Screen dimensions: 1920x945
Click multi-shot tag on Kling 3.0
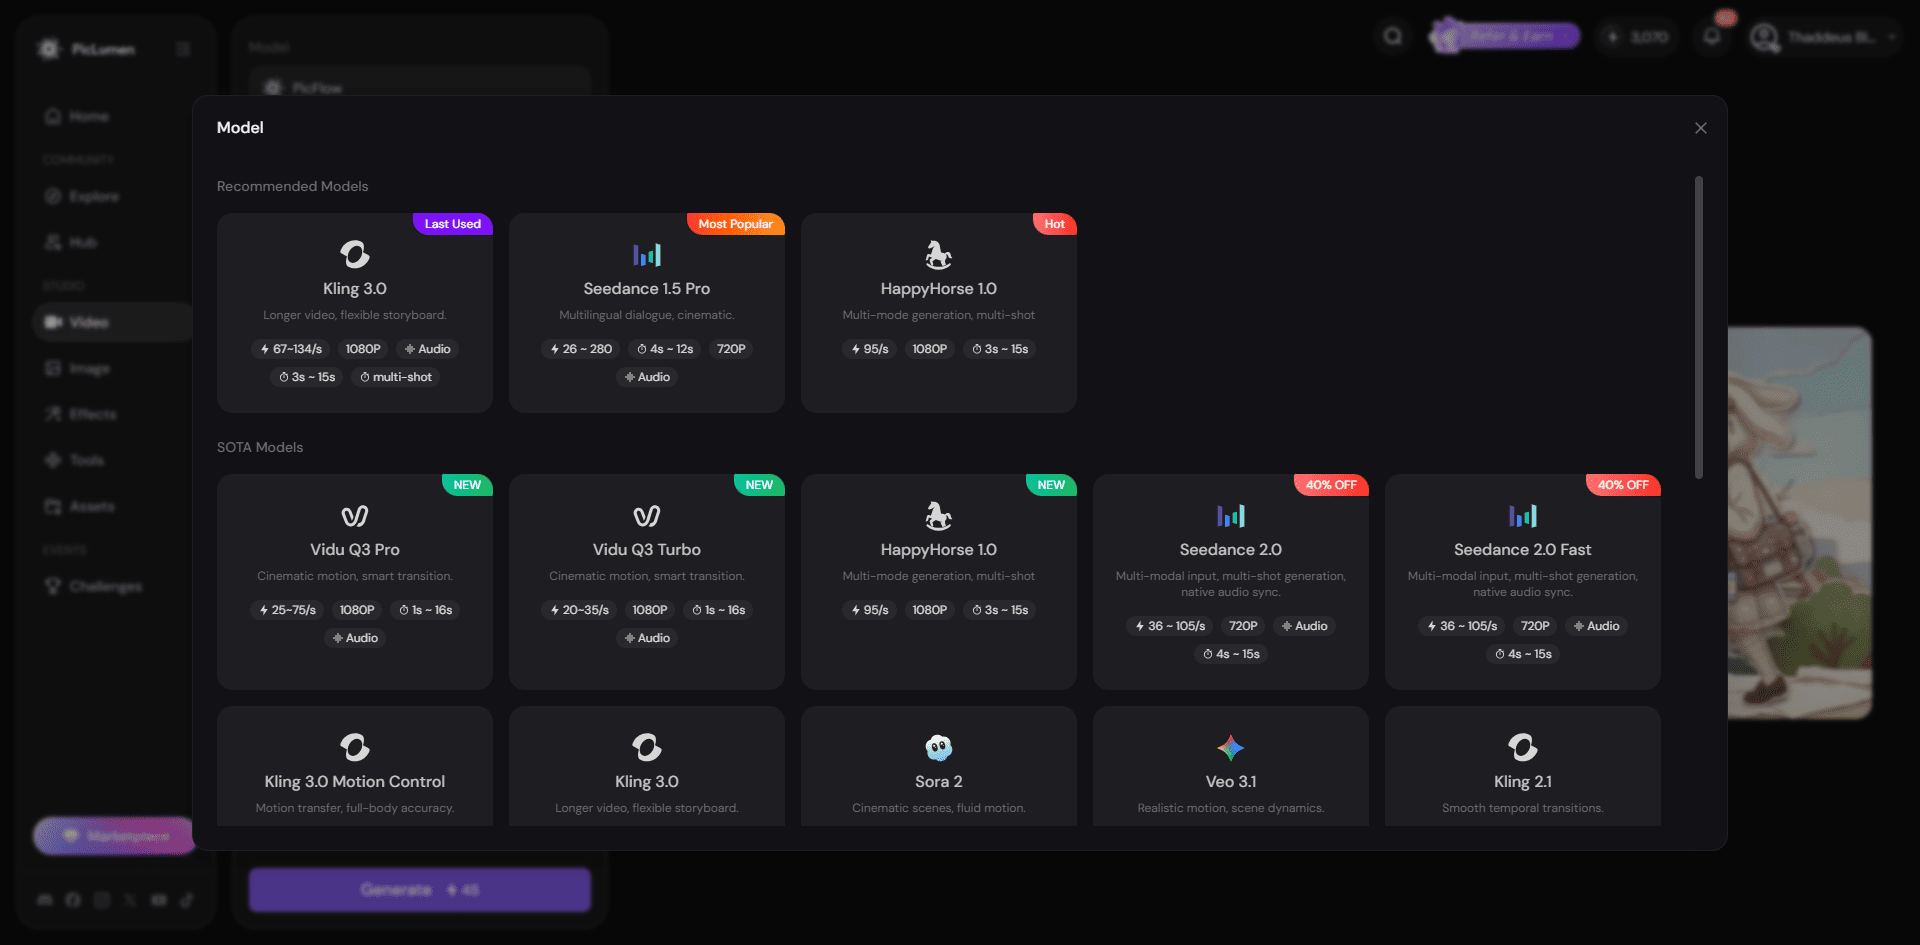pyautogui.click(x=396, y=377)
